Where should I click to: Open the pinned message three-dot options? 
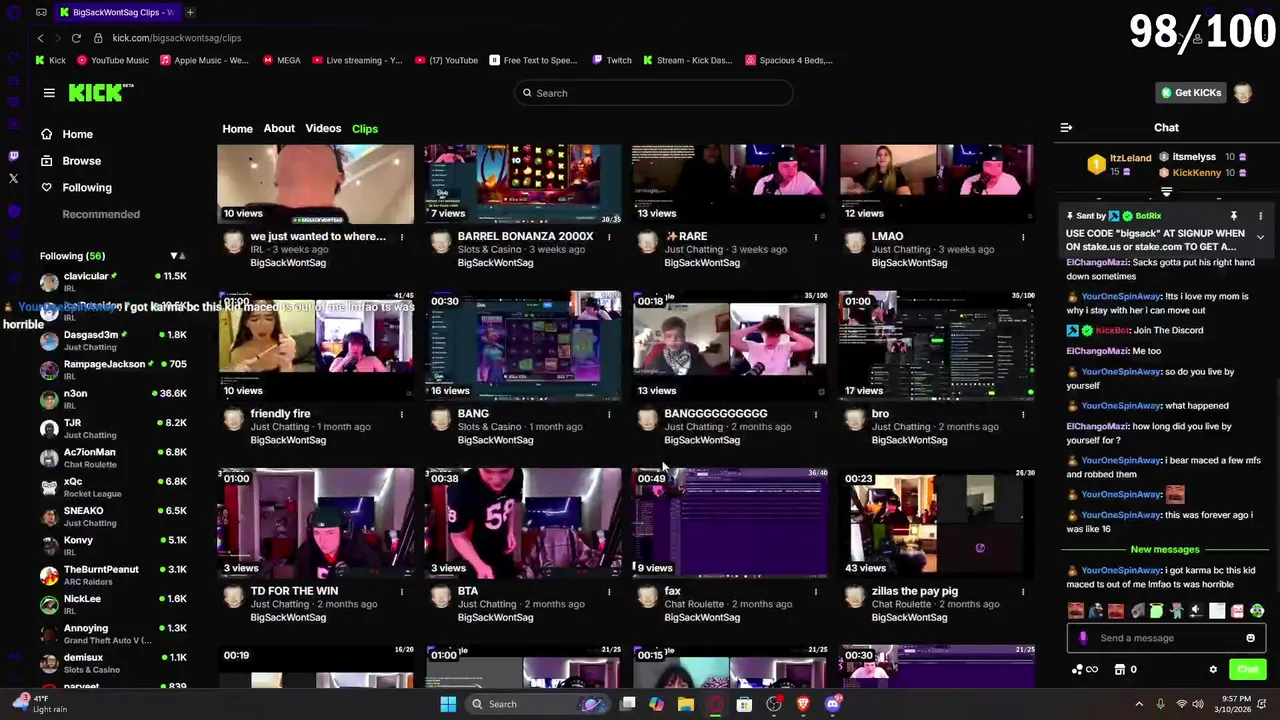tap(1260, 216)
